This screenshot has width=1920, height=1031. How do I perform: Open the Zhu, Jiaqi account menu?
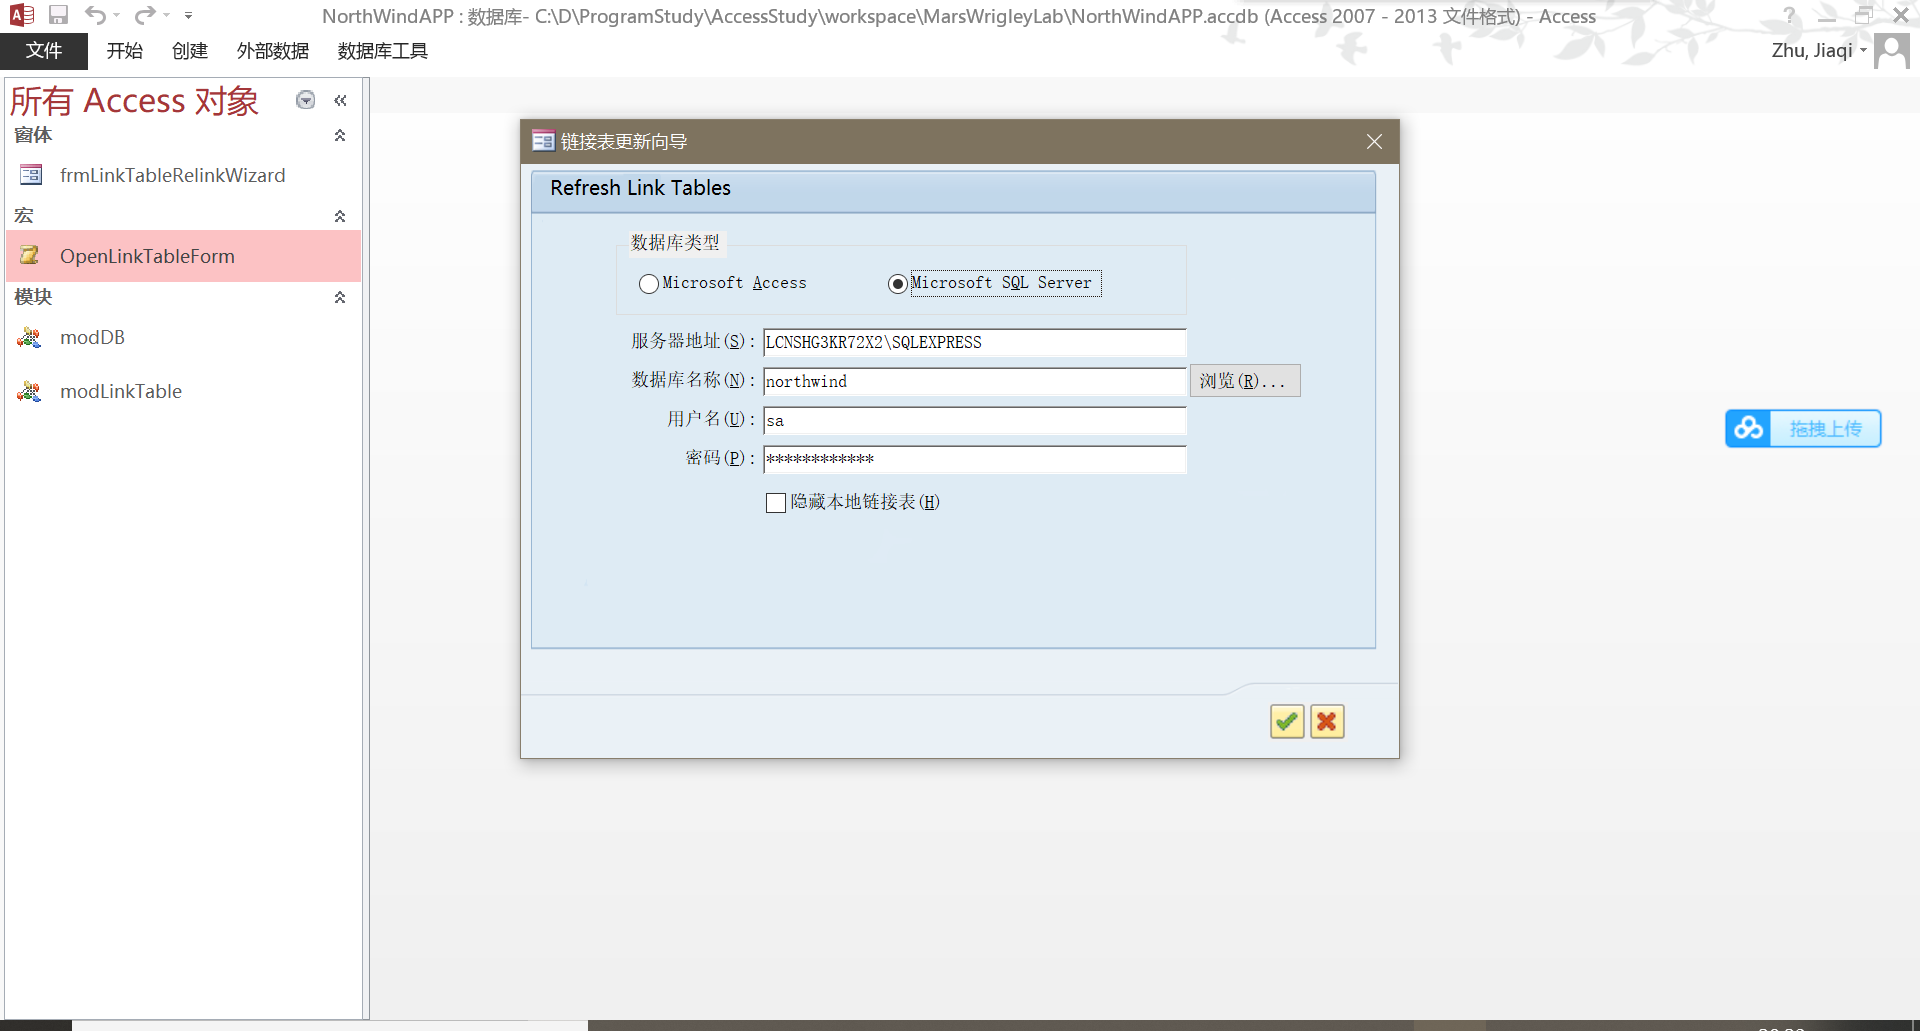click(1819, 50)
